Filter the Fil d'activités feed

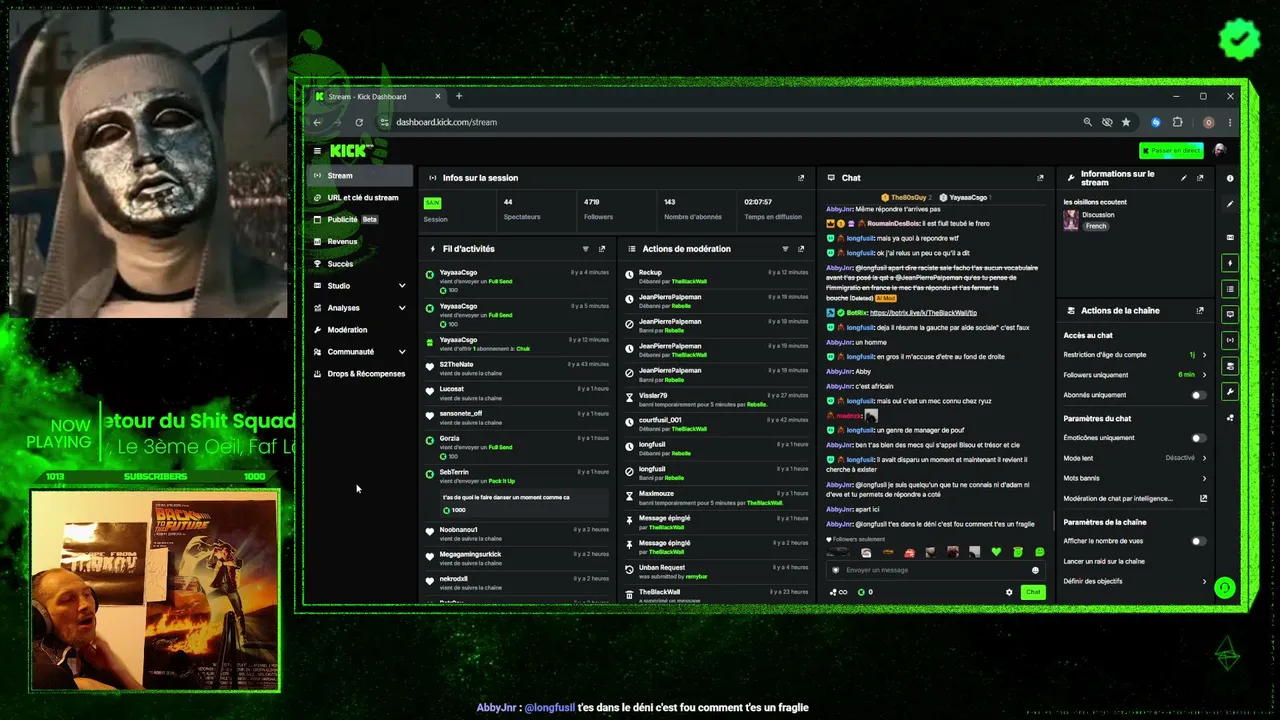(585, 249)
